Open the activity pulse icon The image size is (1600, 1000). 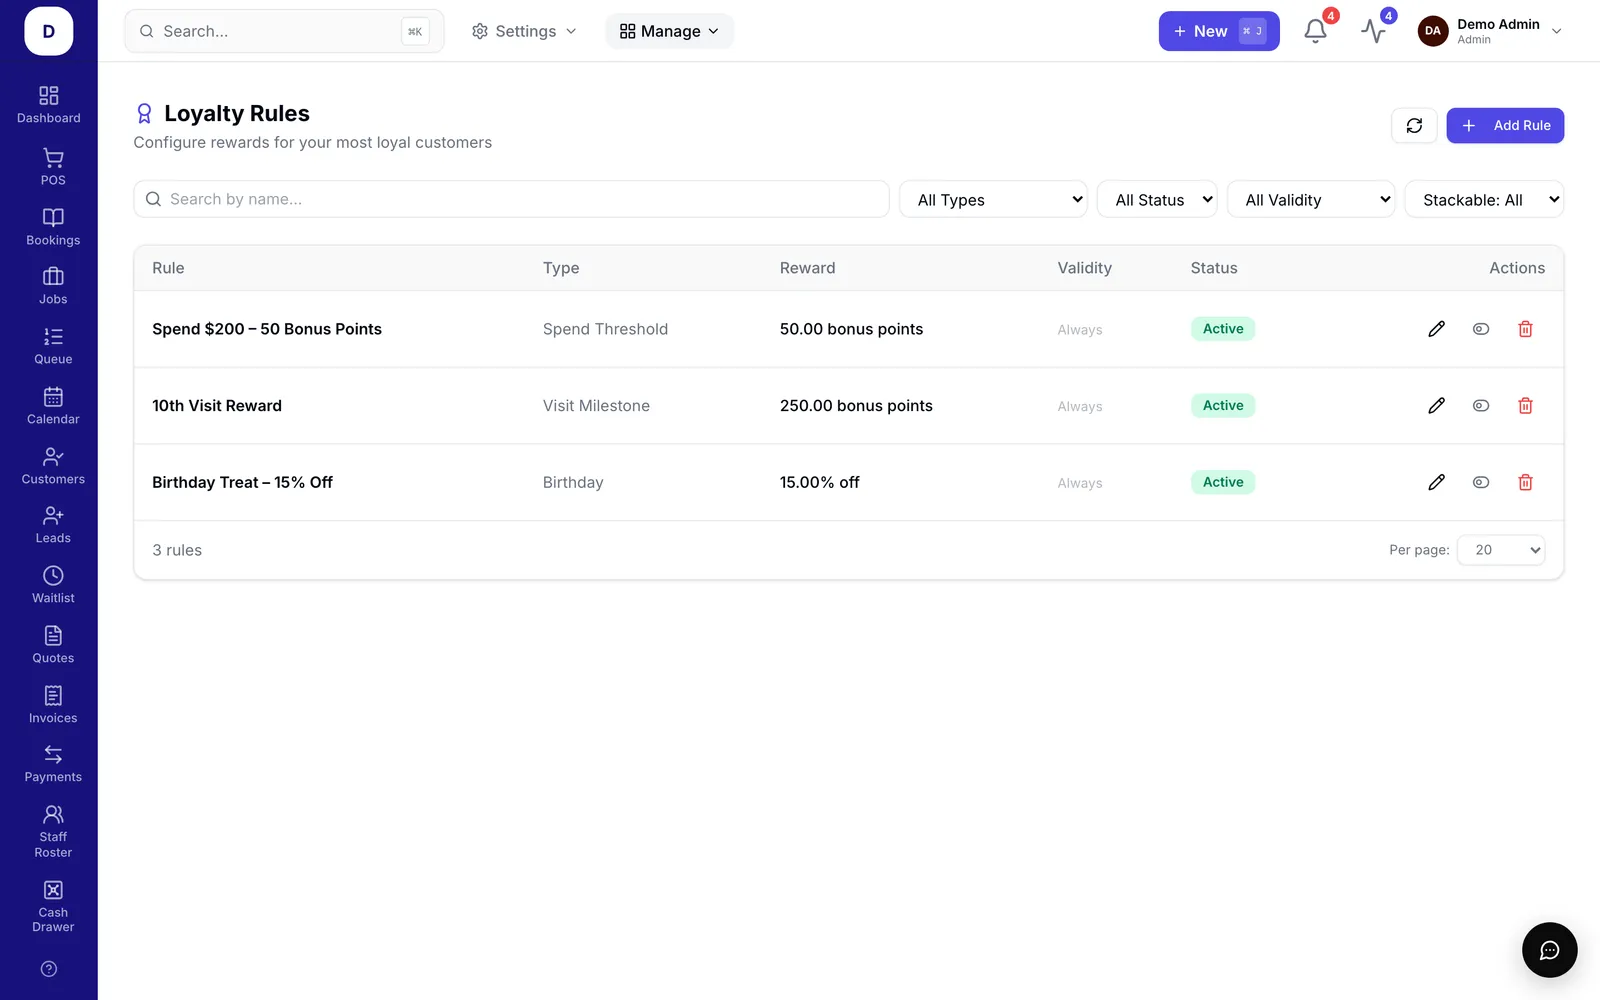click(1374, 31)
